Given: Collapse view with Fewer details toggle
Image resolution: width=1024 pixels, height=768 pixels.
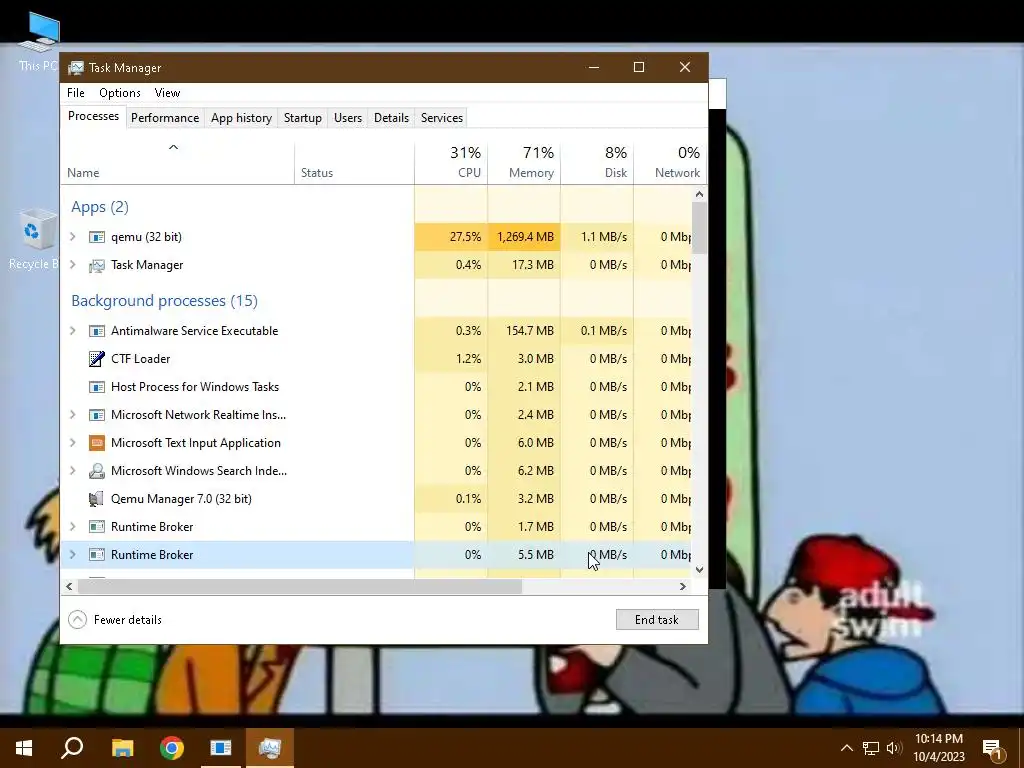Looking at the screenshot, I should coord(115,620).
